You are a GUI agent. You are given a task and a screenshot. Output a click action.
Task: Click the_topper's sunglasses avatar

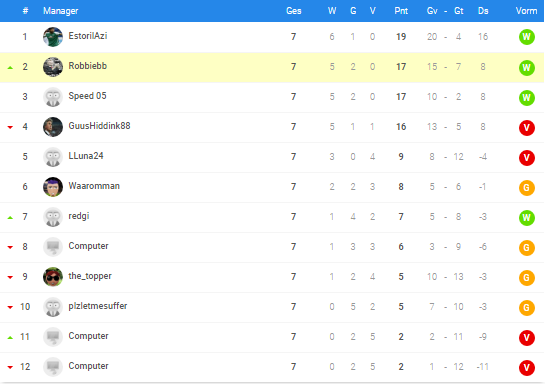point(53,277)
